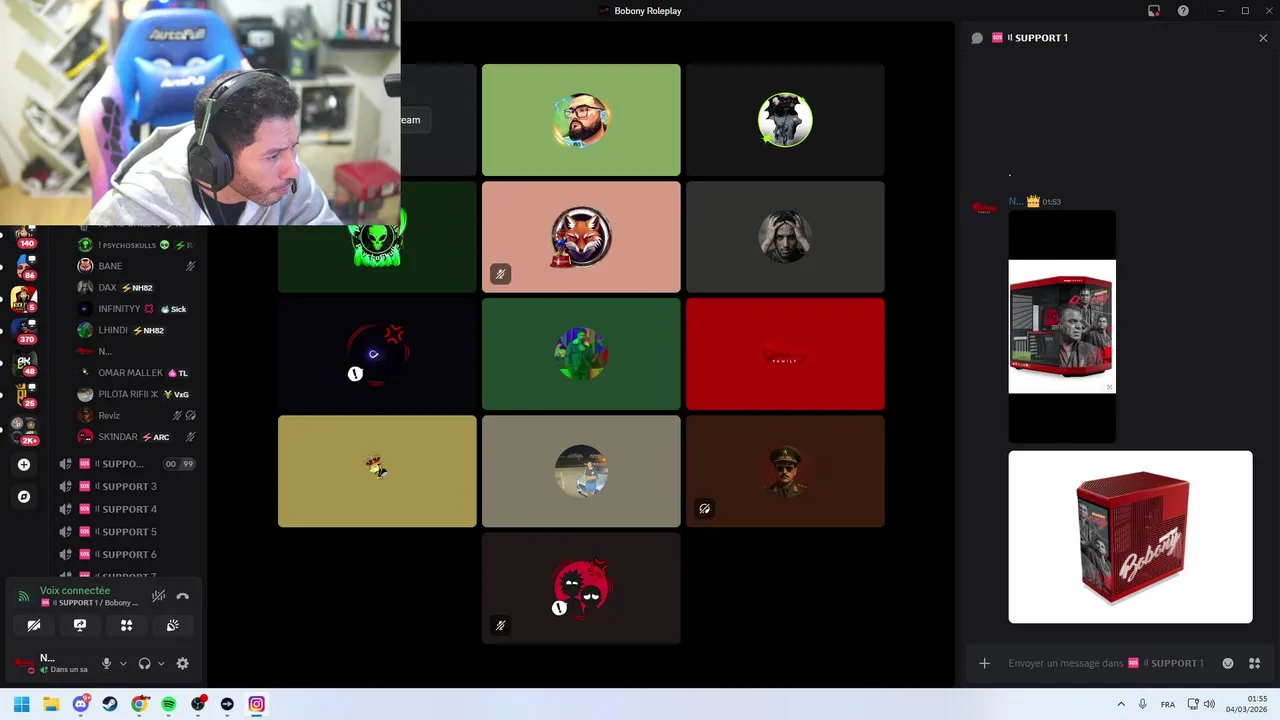Expand audio output options arrow
1280x720 pixels.
161,663
